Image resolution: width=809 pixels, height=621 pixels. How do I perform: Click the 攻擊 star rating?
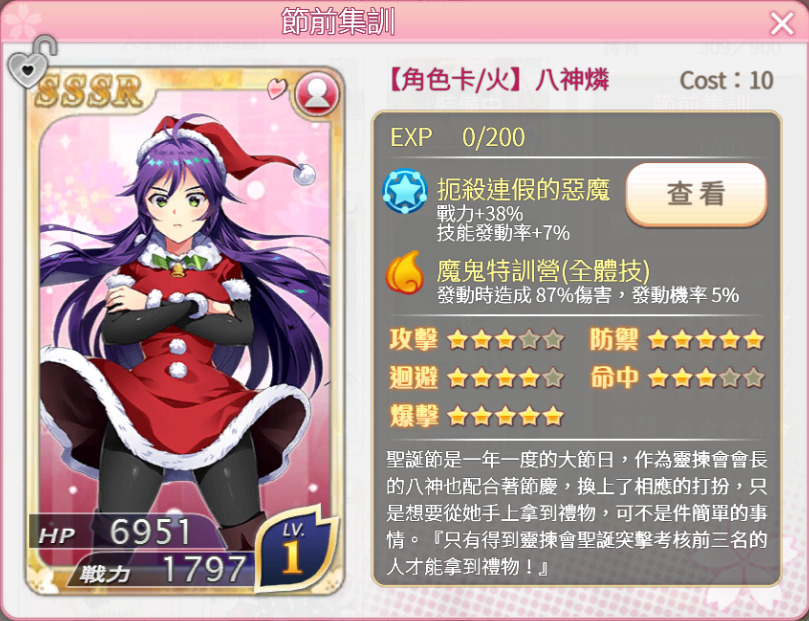505,340
